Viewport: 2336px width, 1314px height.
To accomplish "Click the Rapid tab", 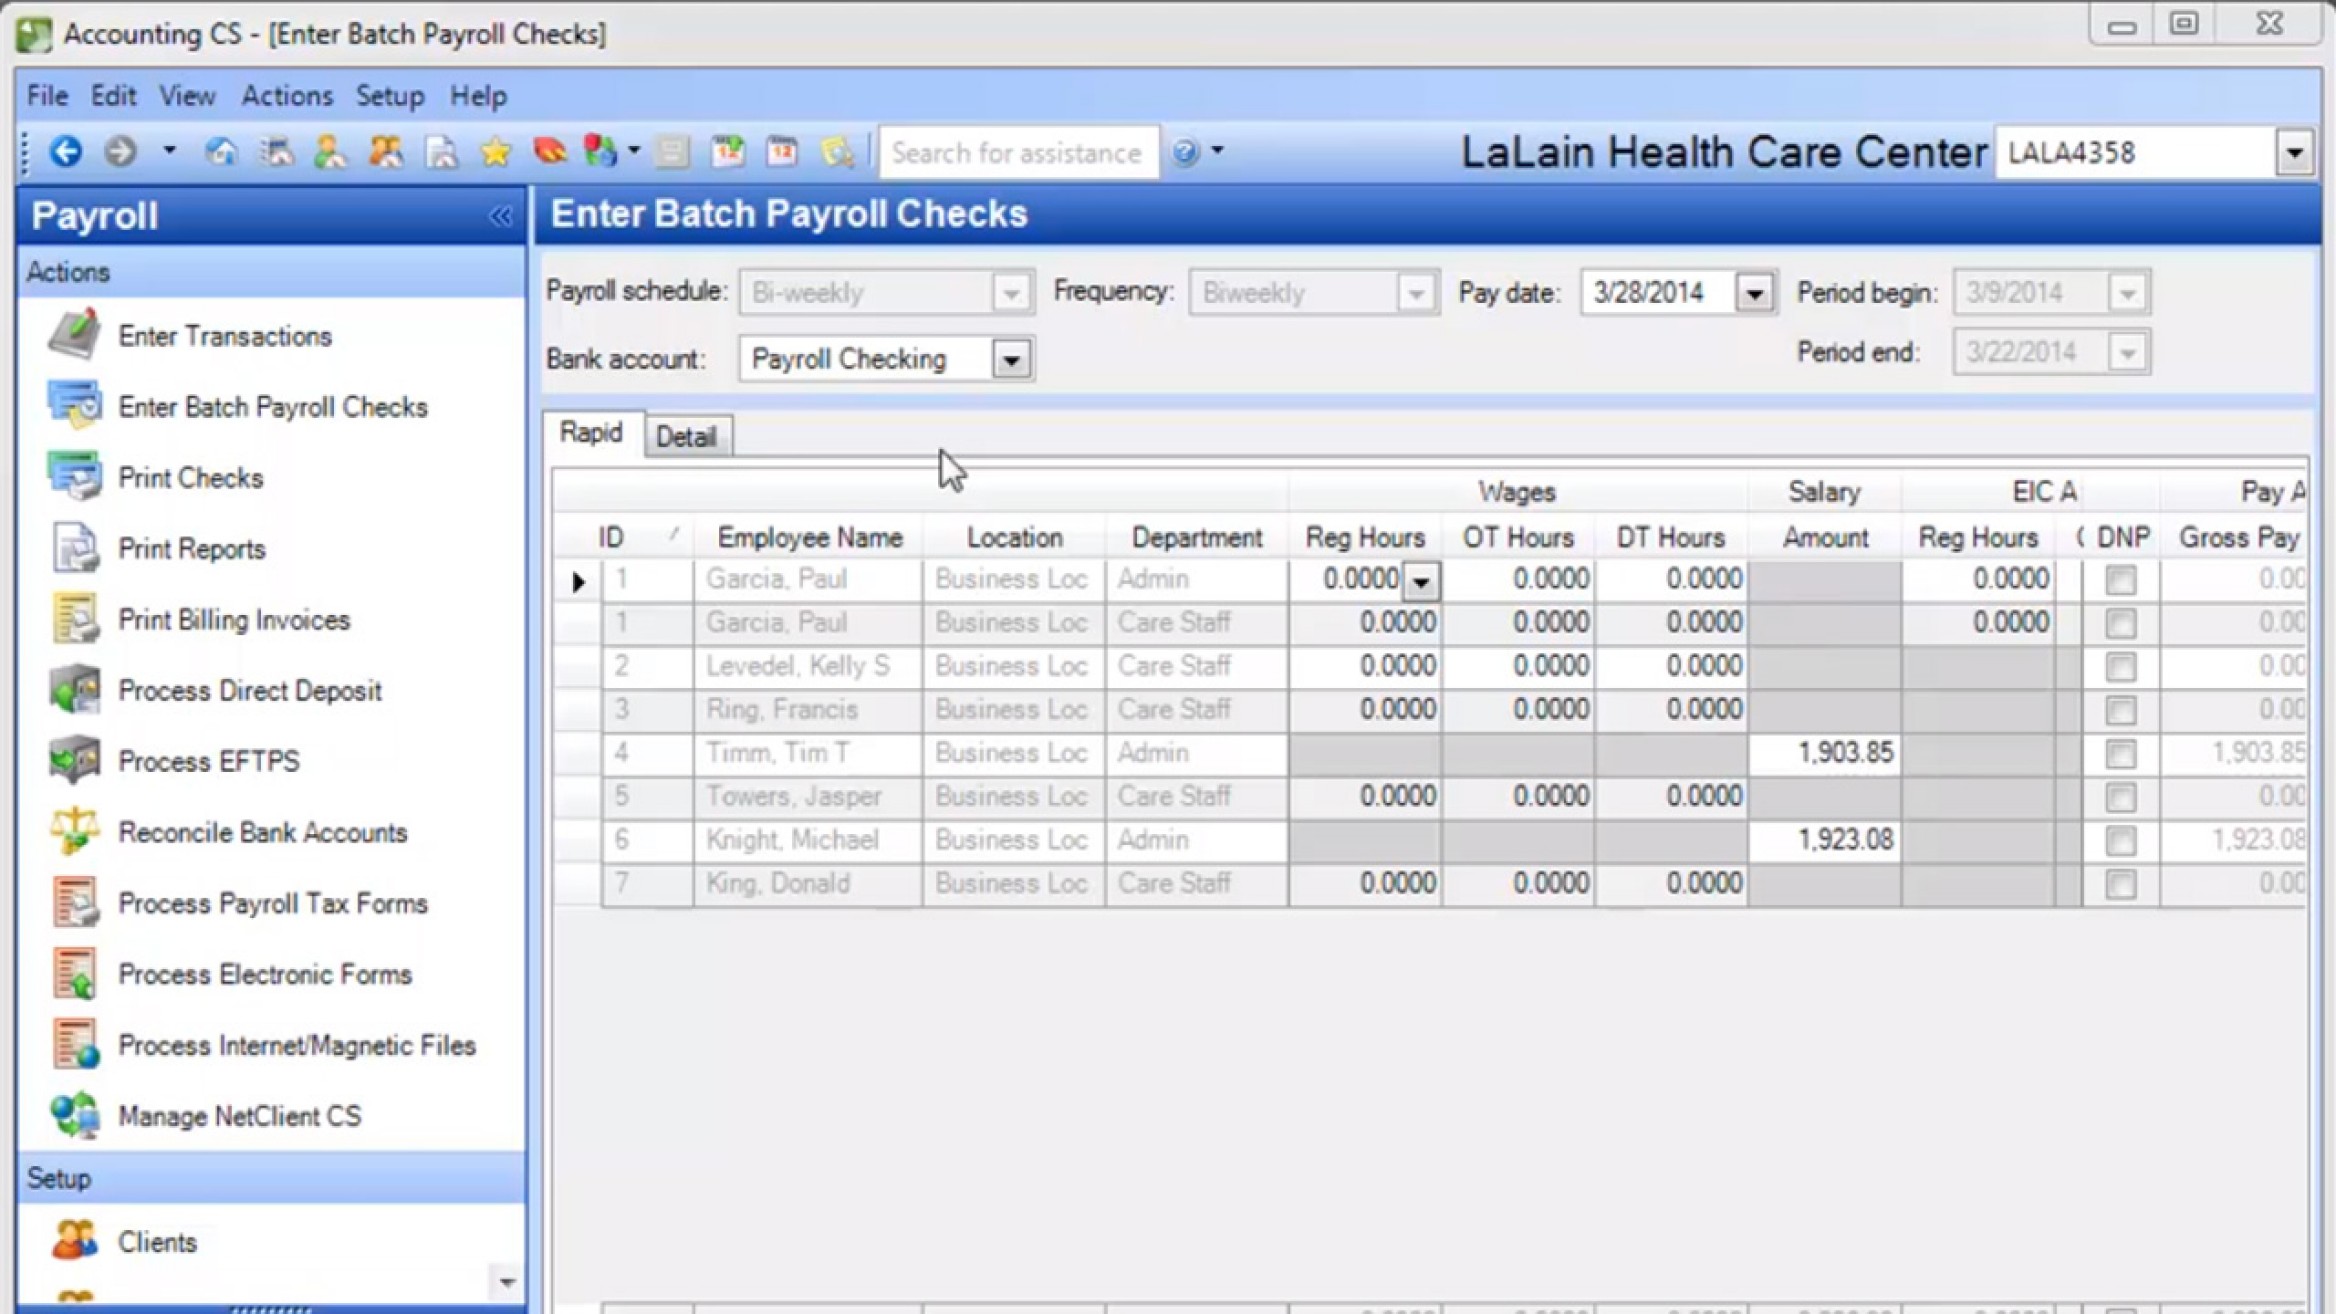I will (x=590, y=433).
